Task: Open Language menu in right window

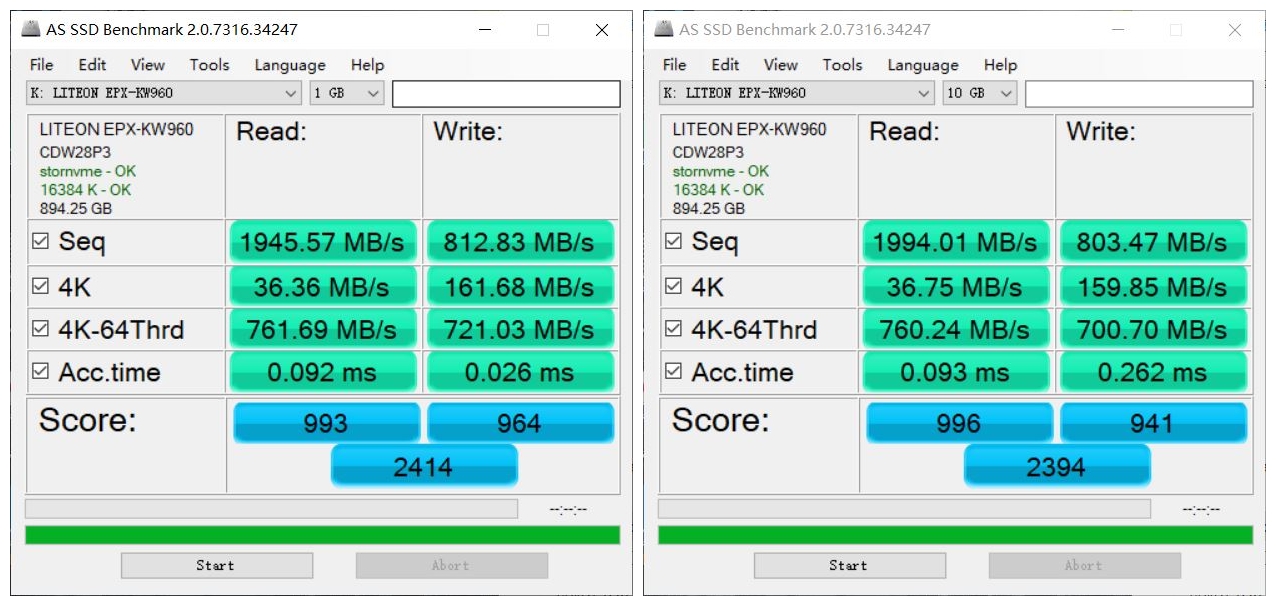Action: [923, 65]
